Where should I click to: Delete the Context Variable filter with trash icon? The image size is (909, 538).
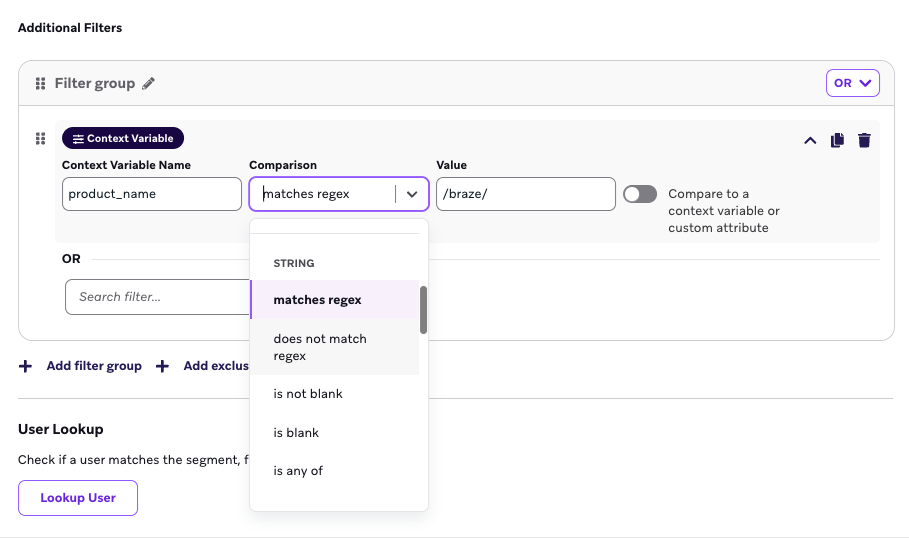tap(864, 140)
